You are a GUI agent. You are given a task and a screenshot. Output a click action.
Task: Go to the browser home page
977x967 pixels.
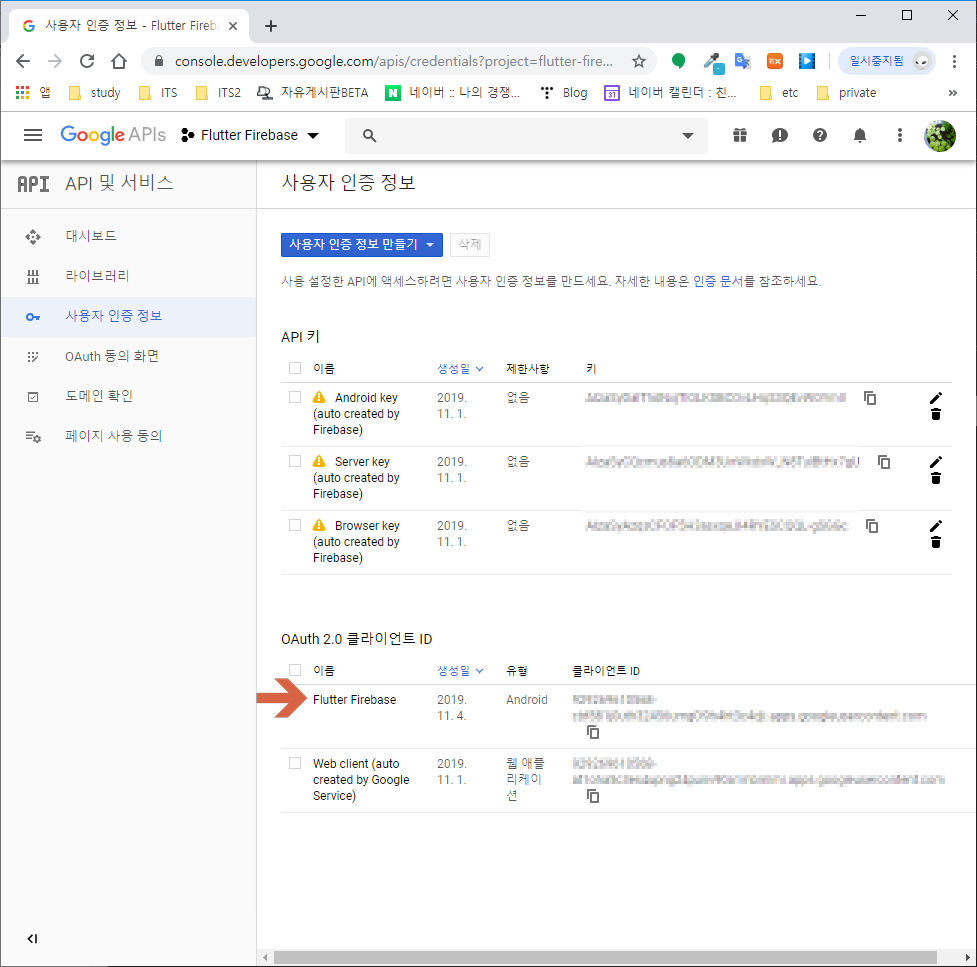(118, 61)
